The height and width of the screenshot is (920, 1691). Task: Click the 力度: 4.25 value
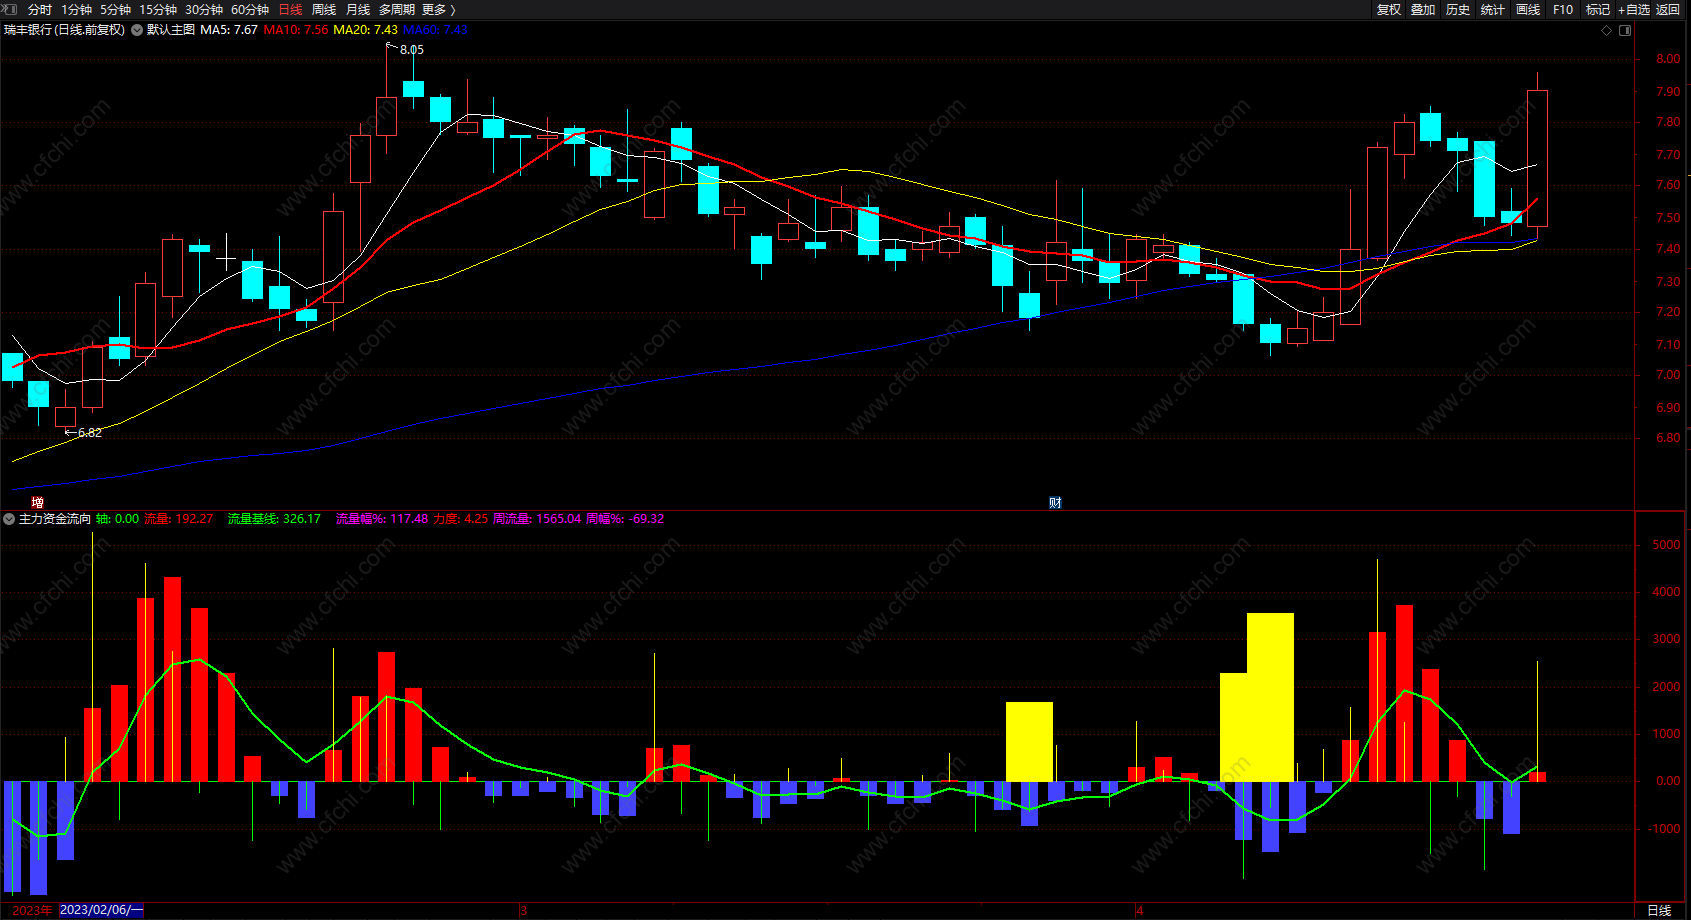[x=461, y=519]
